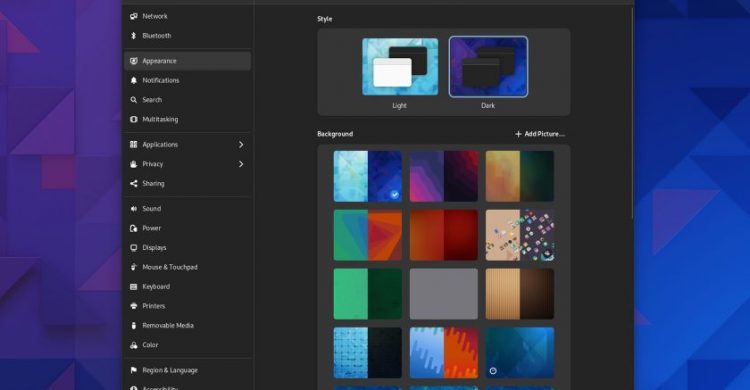Click the Keyboard icon
This screenshot has height=390, width=750.
133,287
